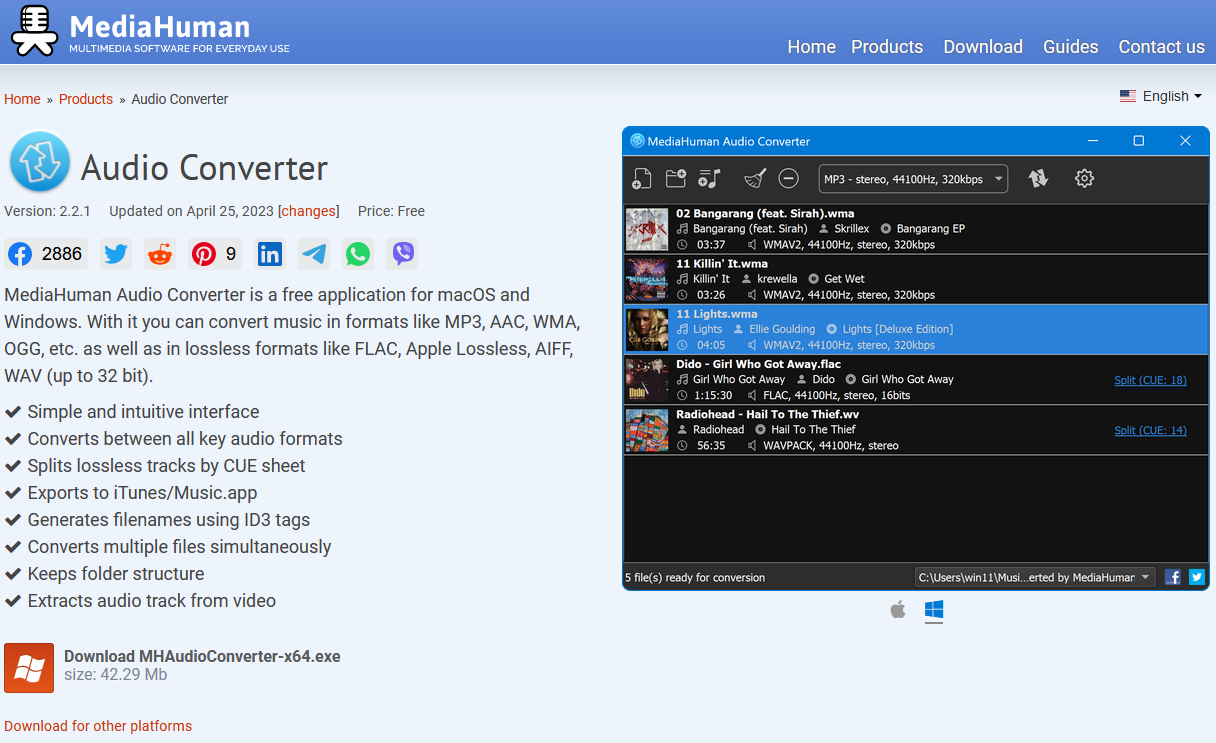Switch screenshot to Windows logo icon
The width and height of the screenshot is (1216, 743).
(934, 610)
